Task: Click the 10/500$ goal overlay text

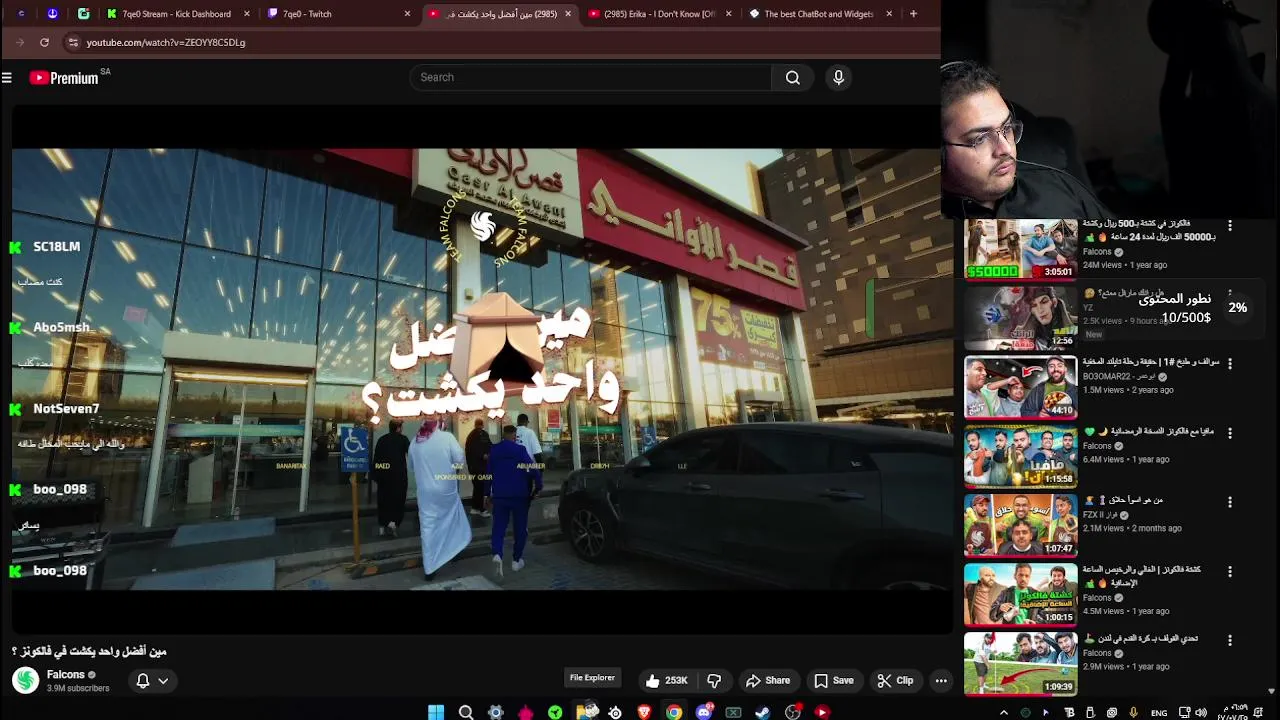Action: 1186,318
